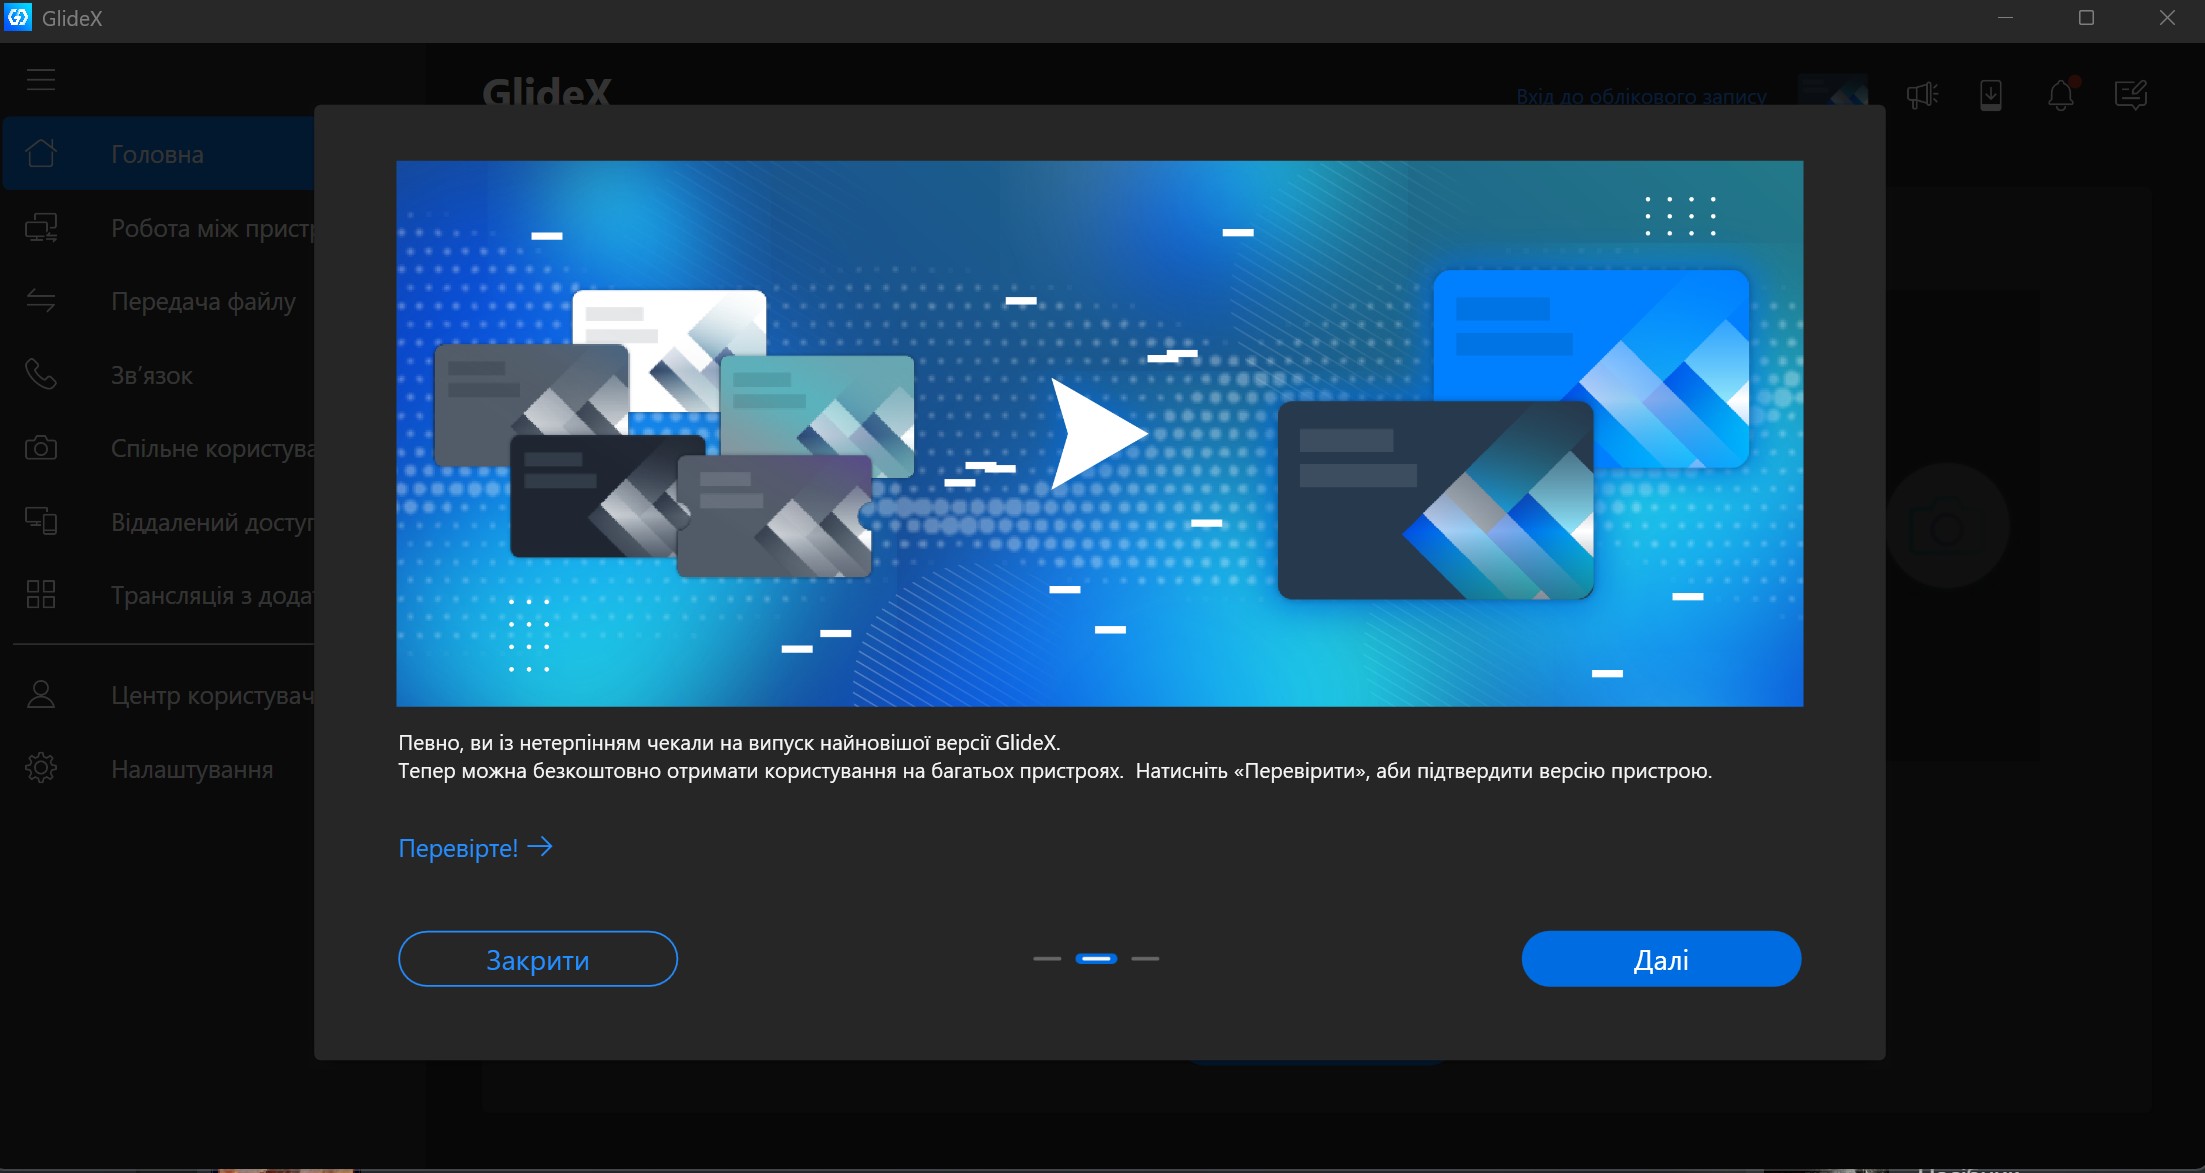Minimize the GlideX window
The image size is (2205, 1173).
(x=2005, y=18)
